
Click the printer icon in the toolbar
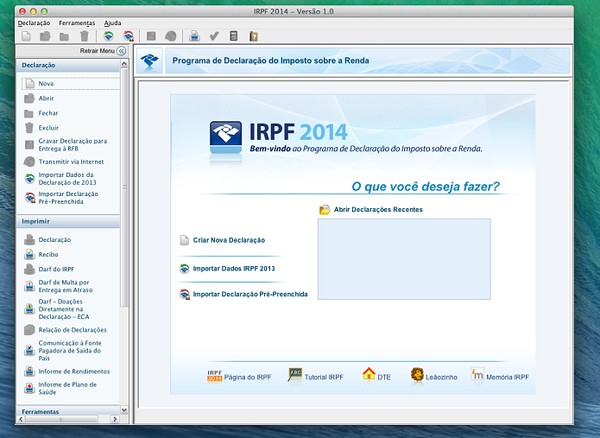click(195, 37)
